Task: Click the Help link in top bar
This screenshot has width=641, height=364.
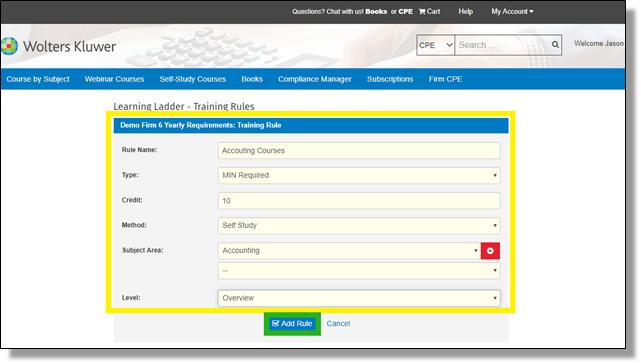Action: [465, 11]
